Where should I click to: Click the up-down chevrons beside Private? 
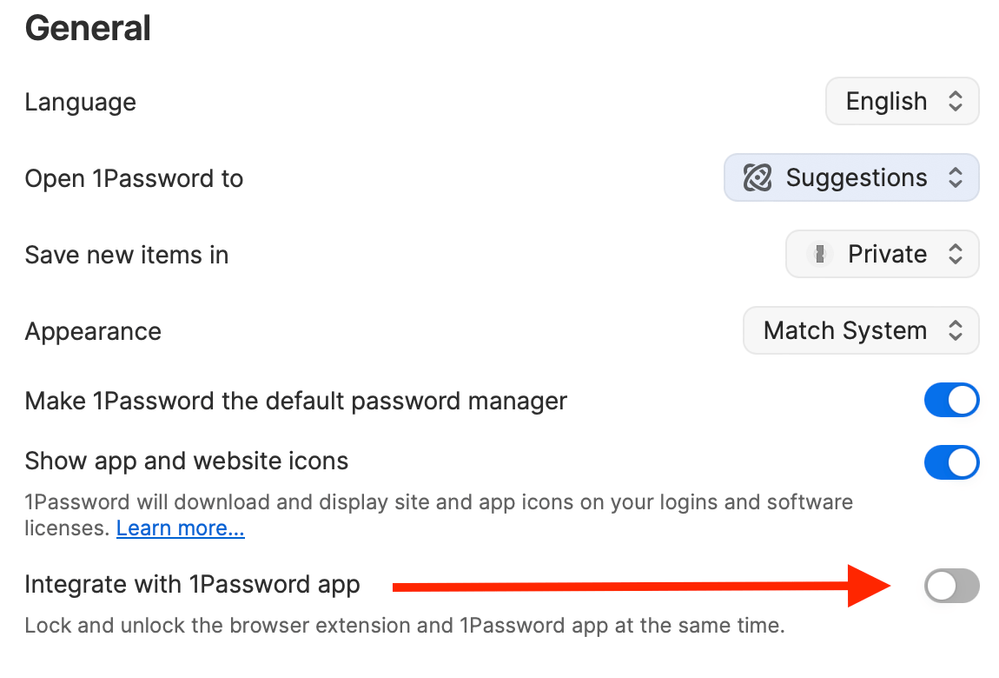pos(955,254)
